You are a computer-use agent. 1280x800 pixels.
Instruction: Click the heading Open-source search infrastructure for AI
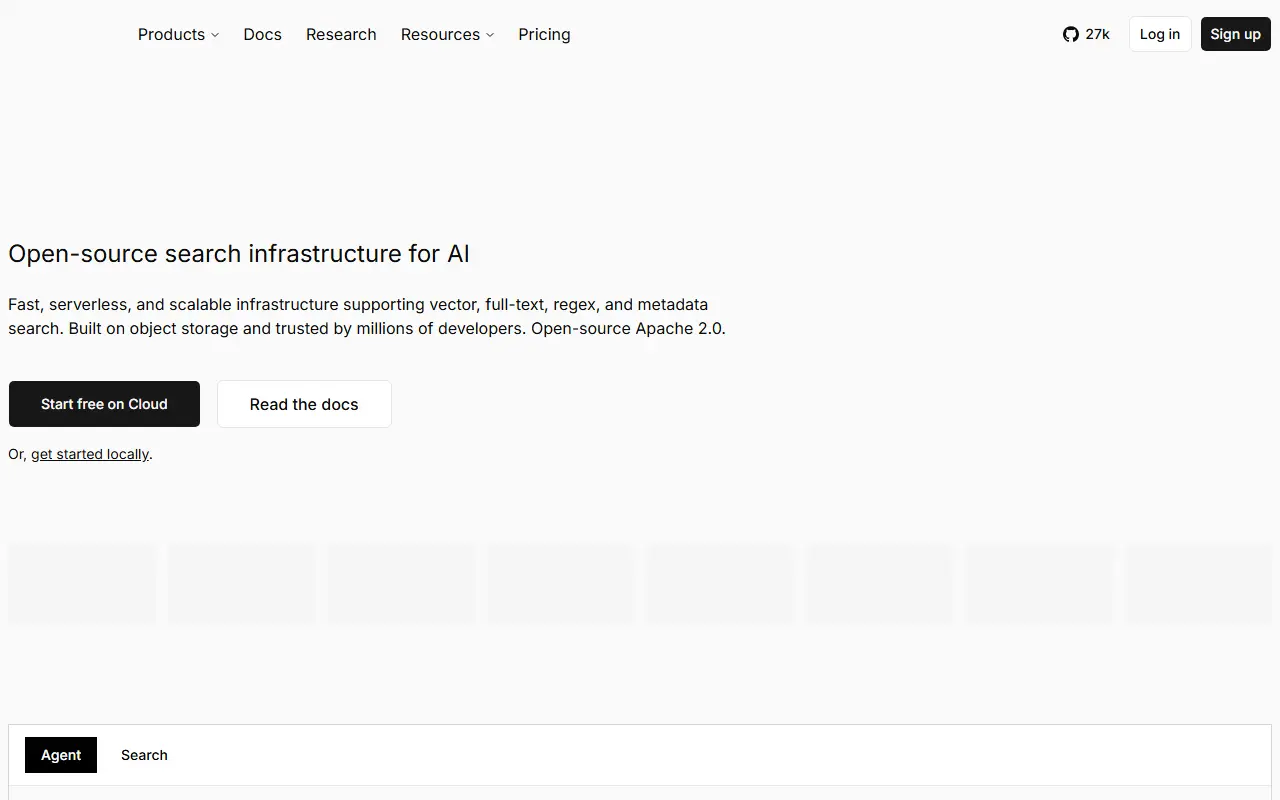(x=239, y=254)
